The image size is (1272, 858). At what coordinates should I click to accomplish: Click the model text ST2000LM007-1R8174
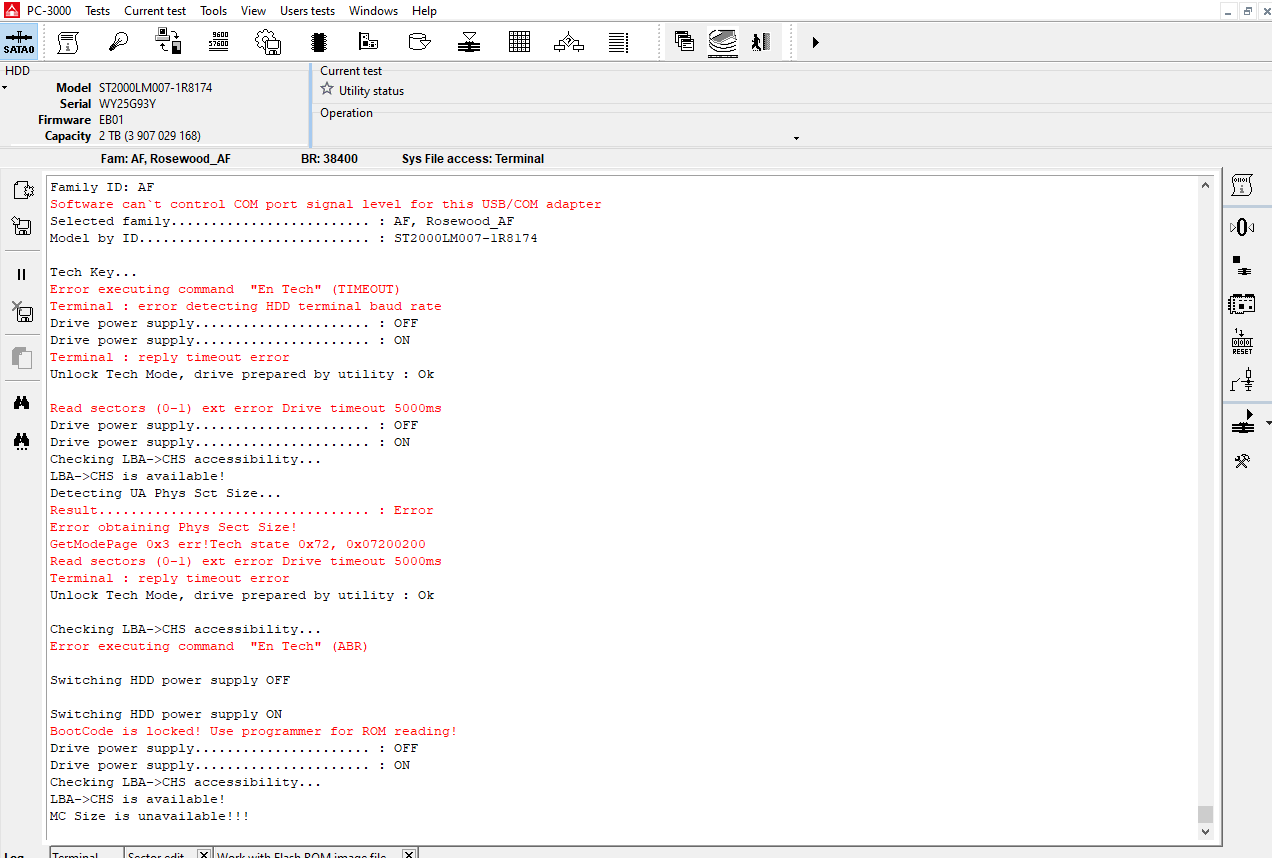pyautogui.click(x=156, y=88)
